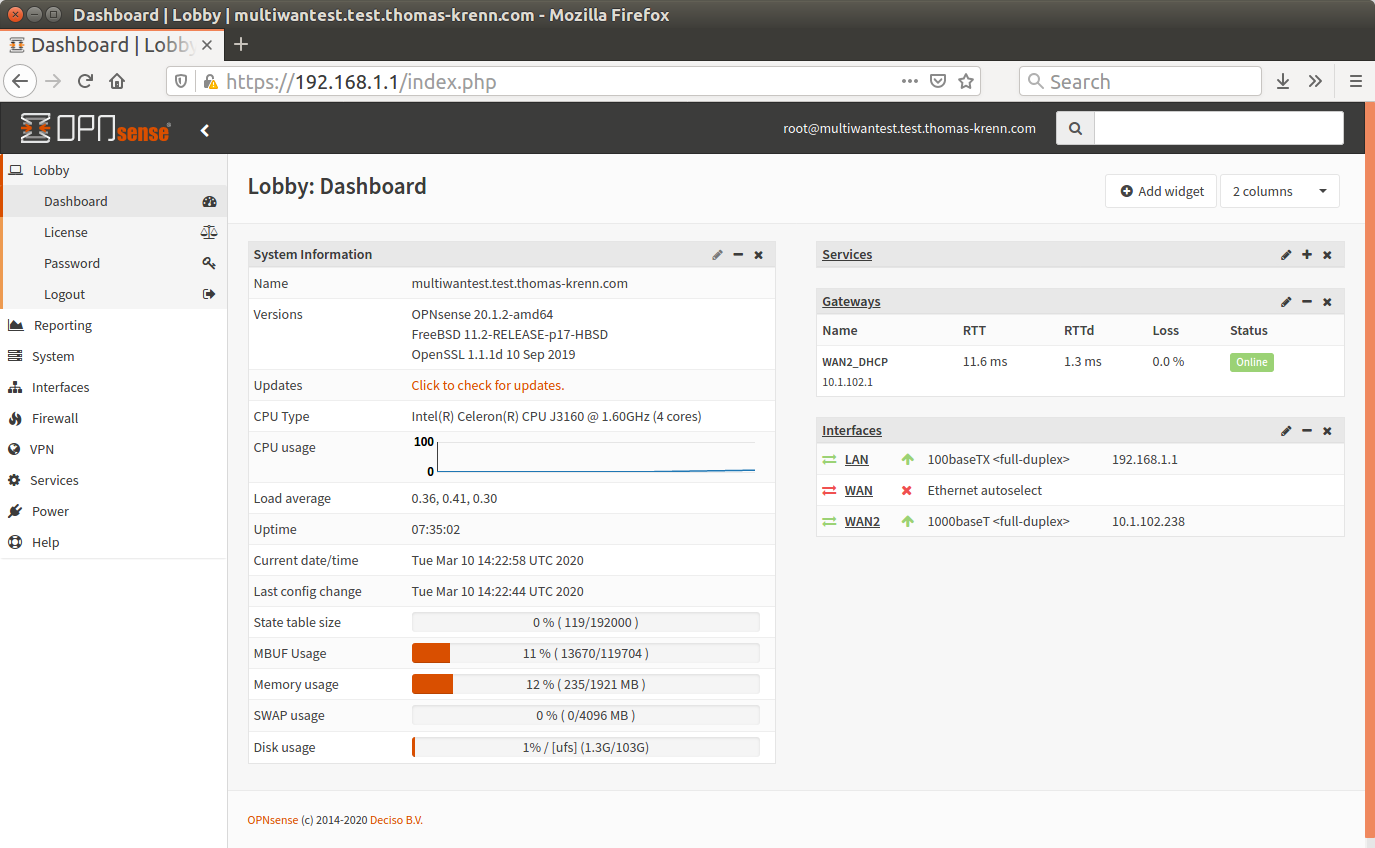Viewport: 1375px width, 848px height.
Task: Collapse the sidebar using the chevron arrow
Action: point(205,129)
